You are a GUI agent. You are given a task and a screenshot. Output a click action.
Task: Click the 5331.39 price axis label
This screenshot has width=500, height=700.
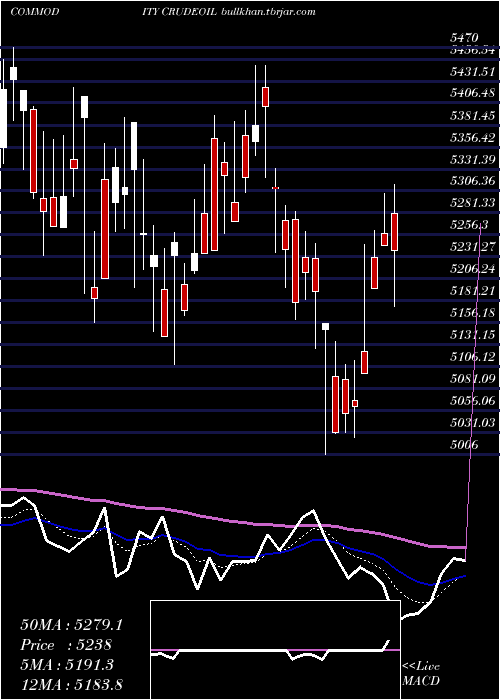coord(473,159)
